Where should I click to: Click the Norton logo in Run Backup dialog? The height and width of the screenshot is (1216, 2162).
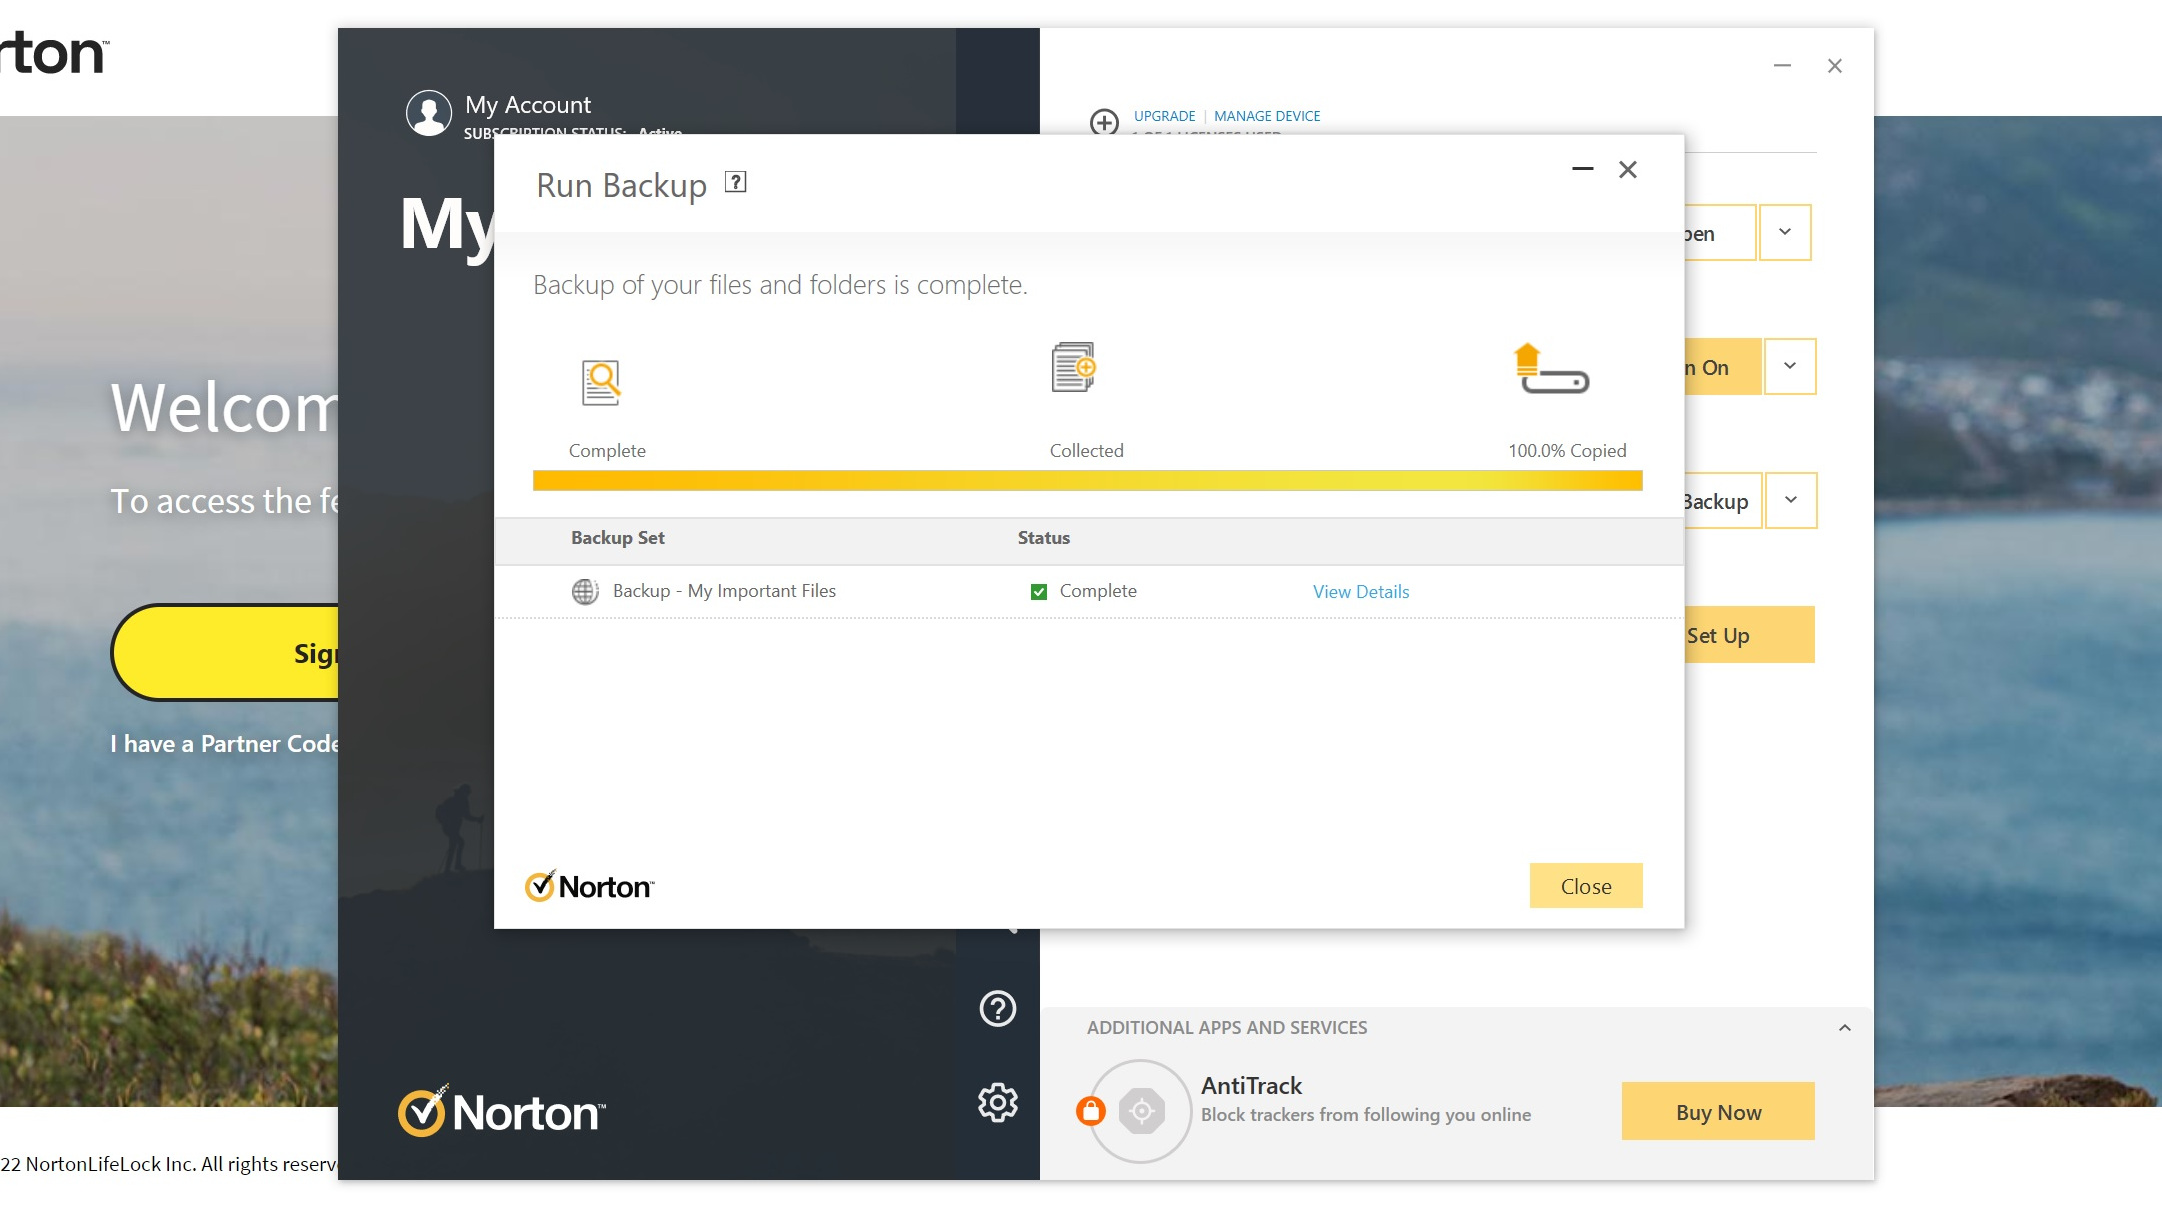[589, 886]
